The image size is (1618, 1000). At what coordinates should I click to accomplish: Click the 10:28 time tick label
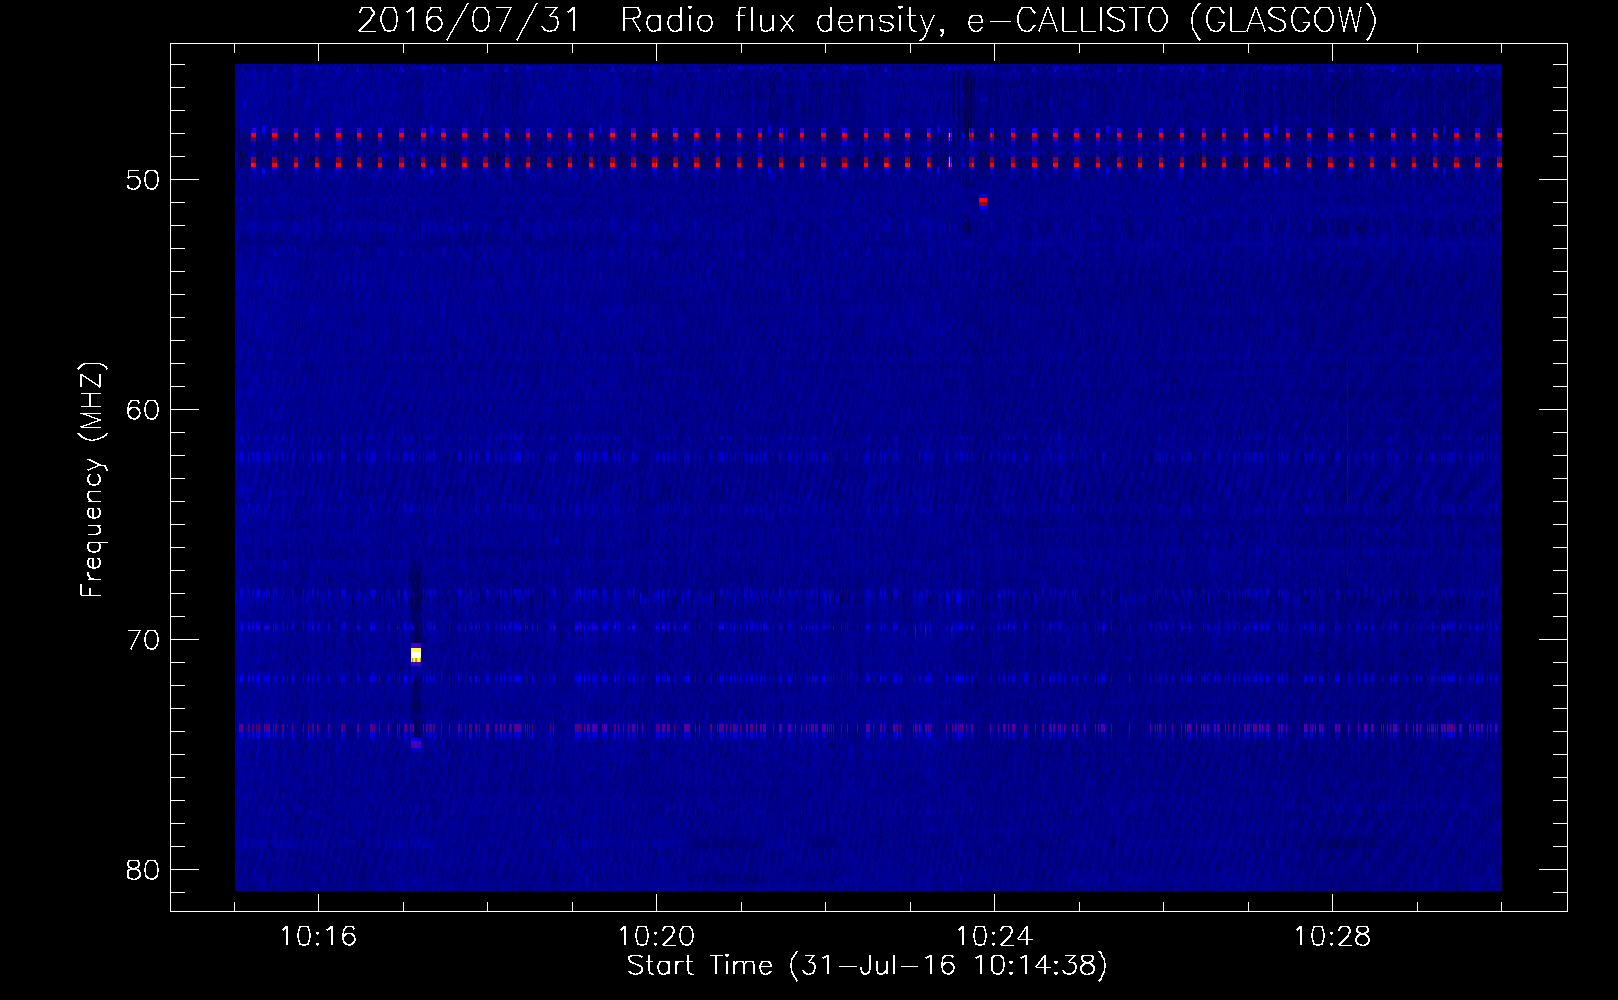pyautogui.click(x=1332, y=937)
